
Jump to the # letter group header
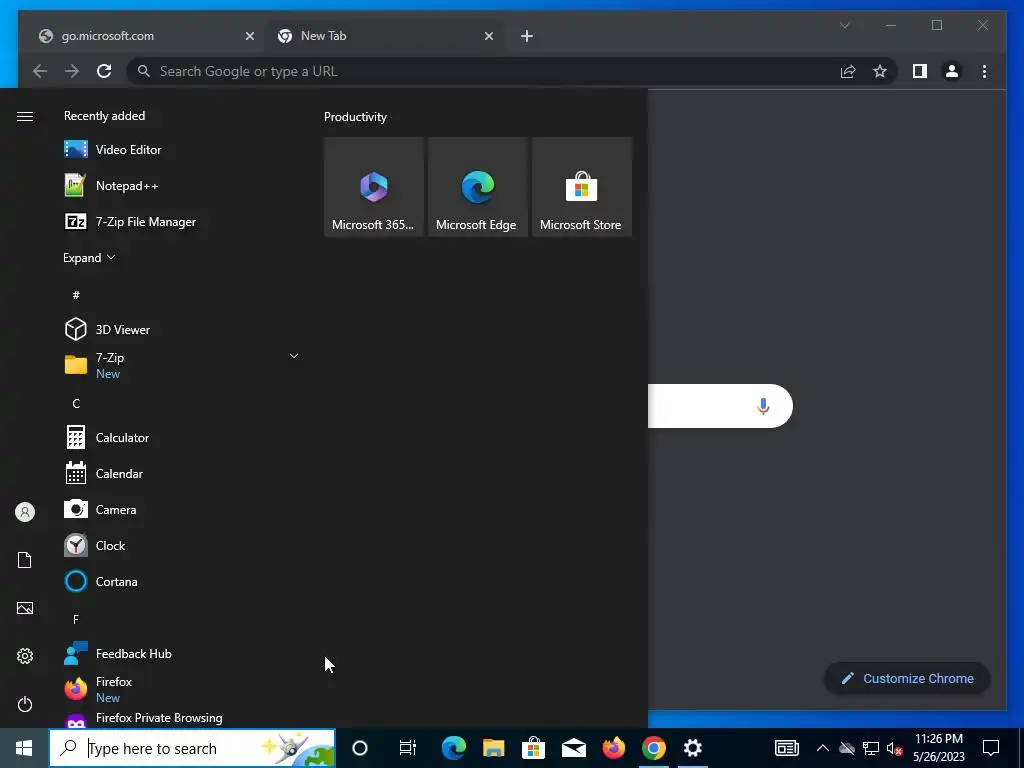click(x=76, y=295)
